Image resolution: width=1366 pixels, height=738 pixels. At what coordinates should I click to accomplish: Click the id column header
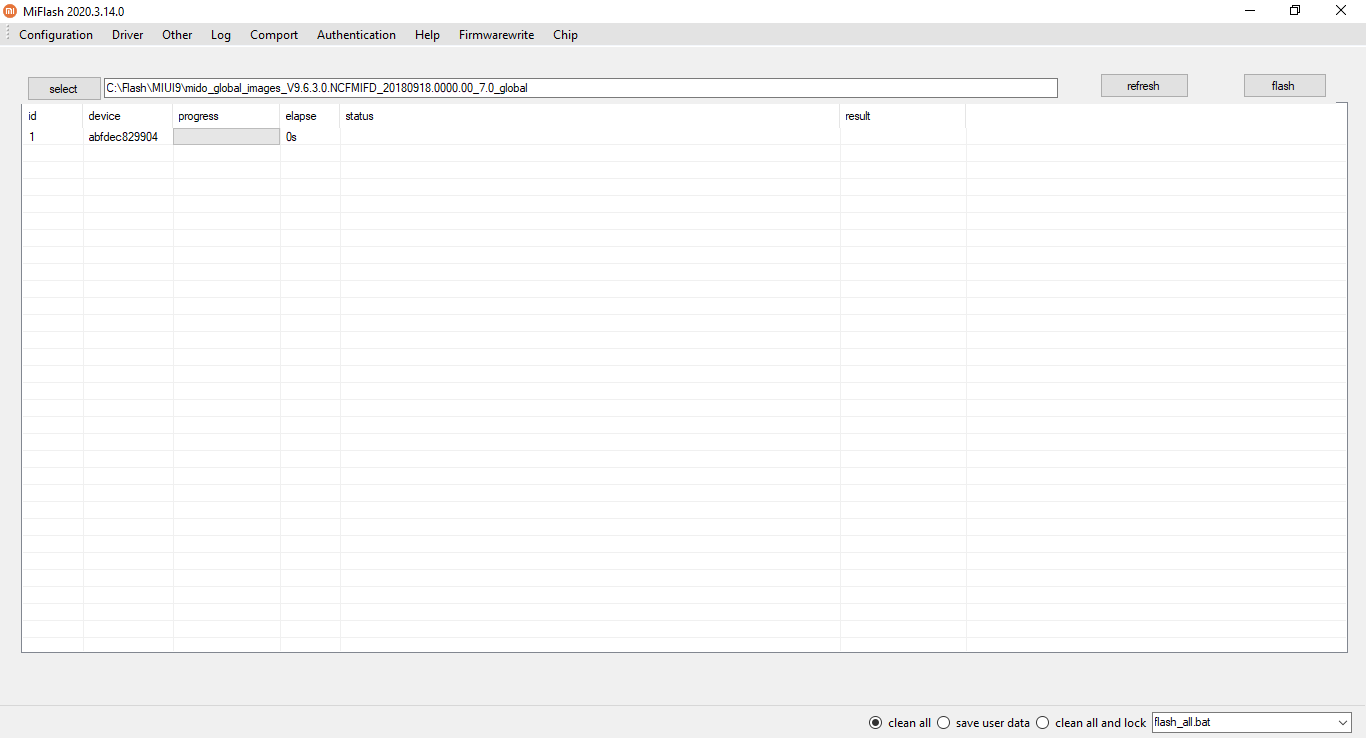52,116
